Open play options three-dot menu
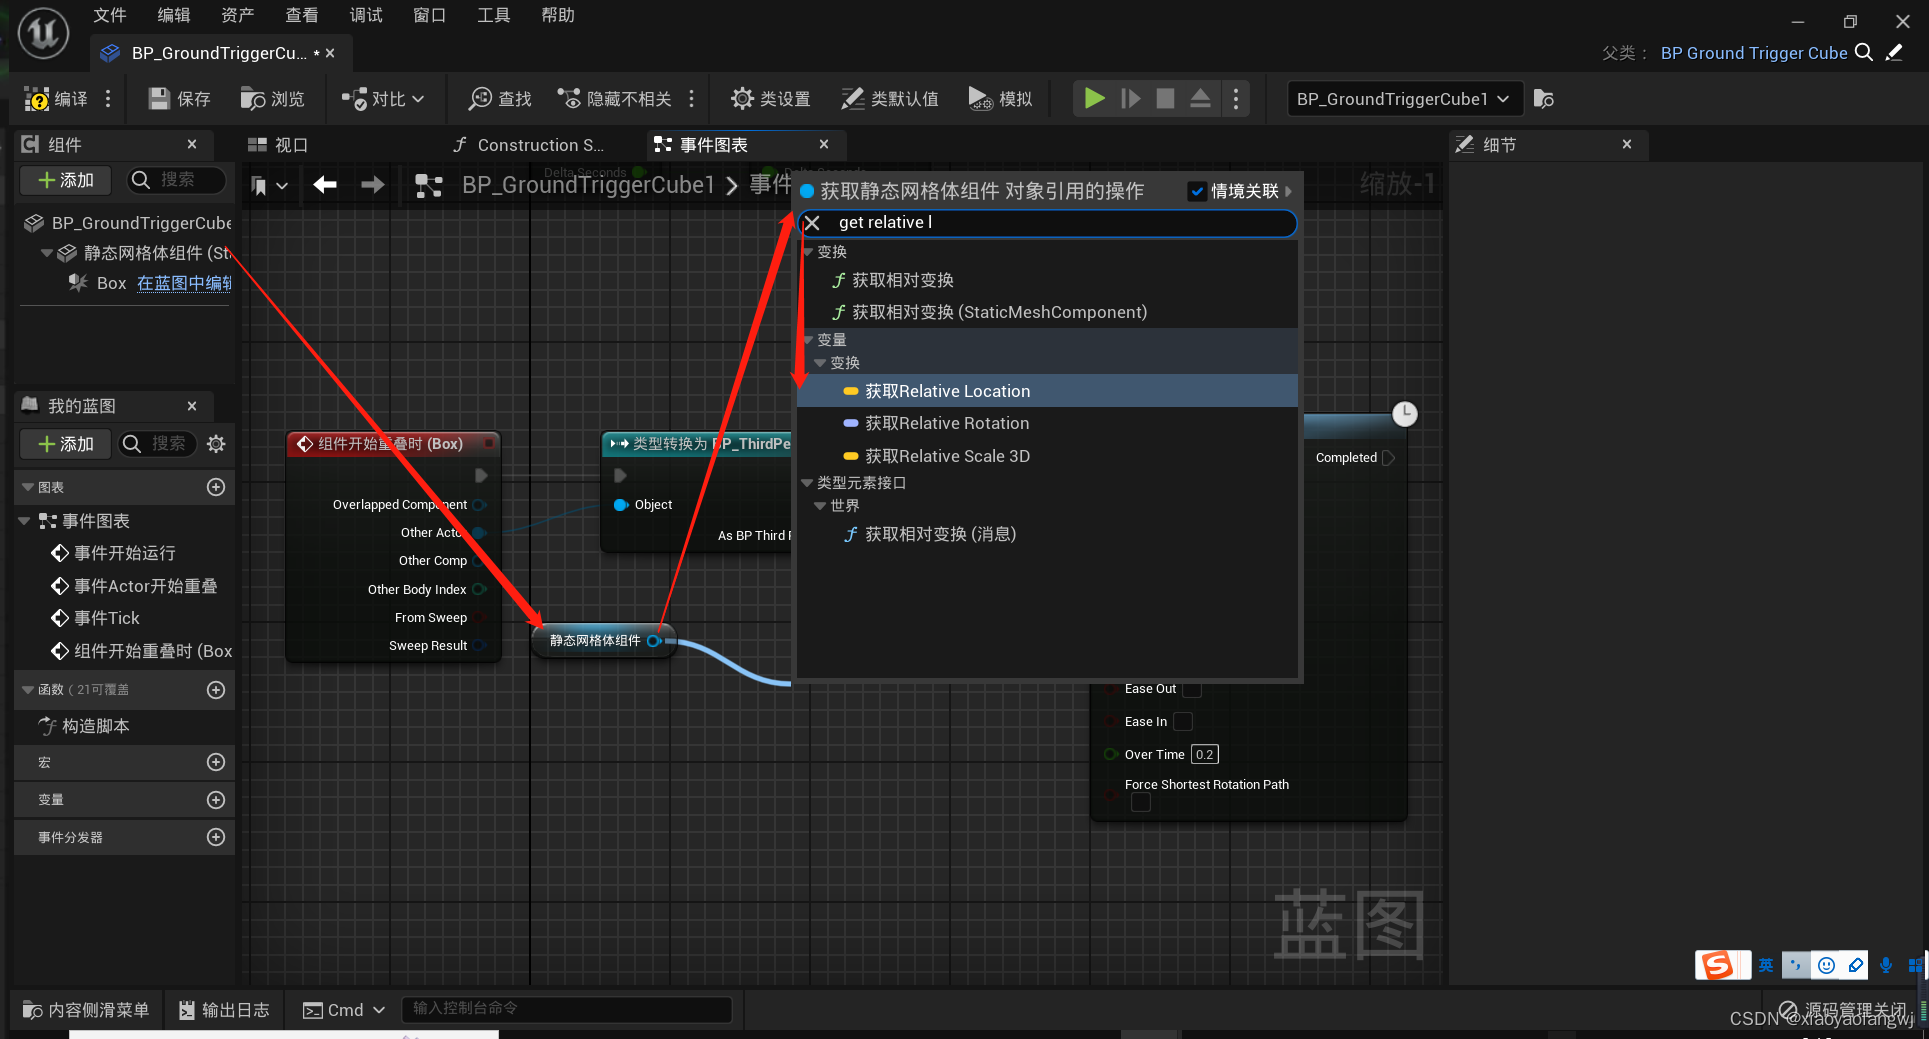 (x=1236, y=98)
